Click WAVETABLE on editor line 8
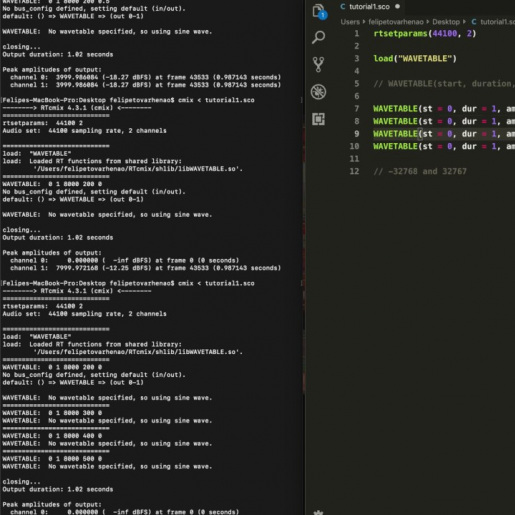 (395, 121)
